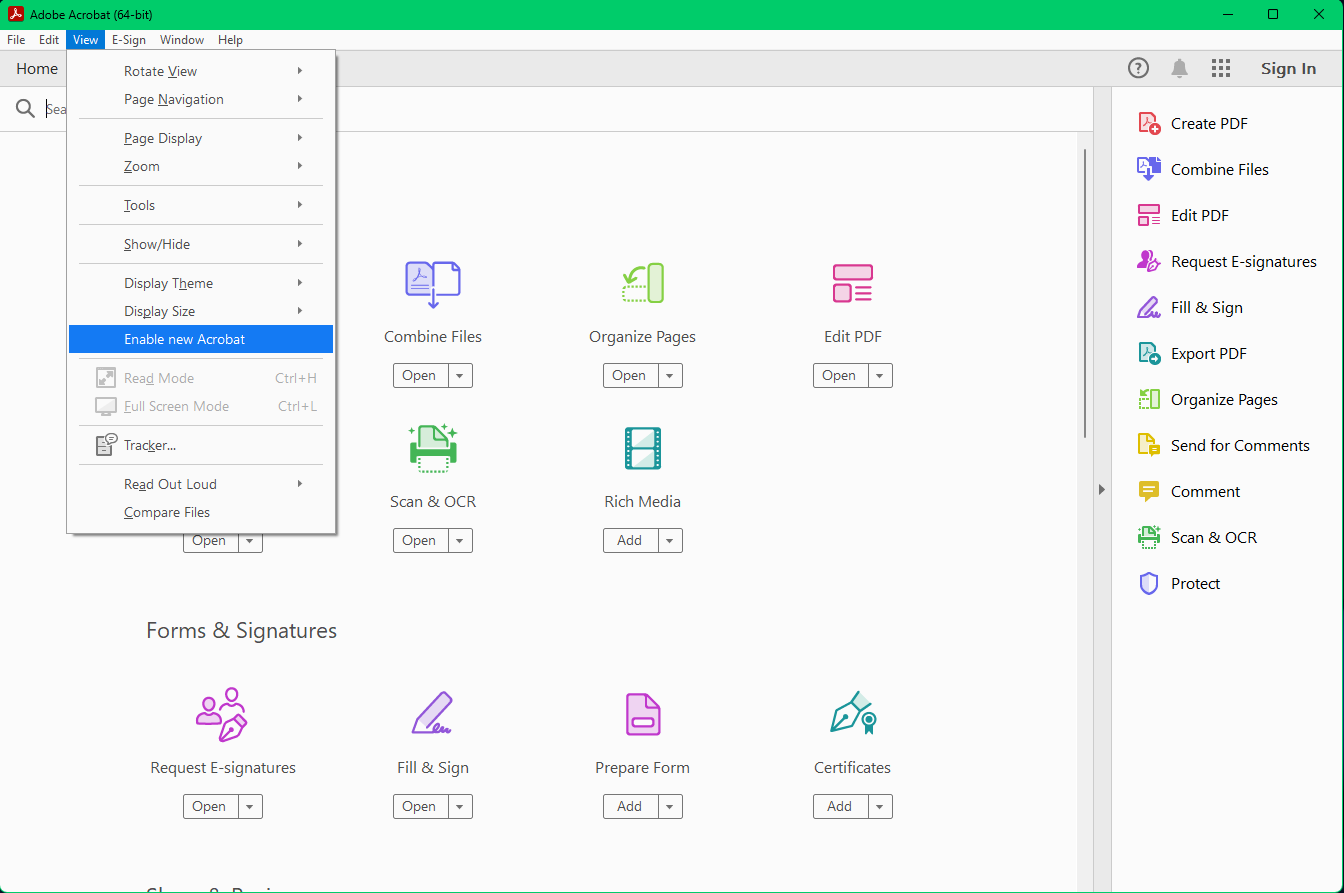Expand dropdown arrow beside Request E-signatures Open
The width and height of the screenshot is (1344, 893).
[249, 806]
